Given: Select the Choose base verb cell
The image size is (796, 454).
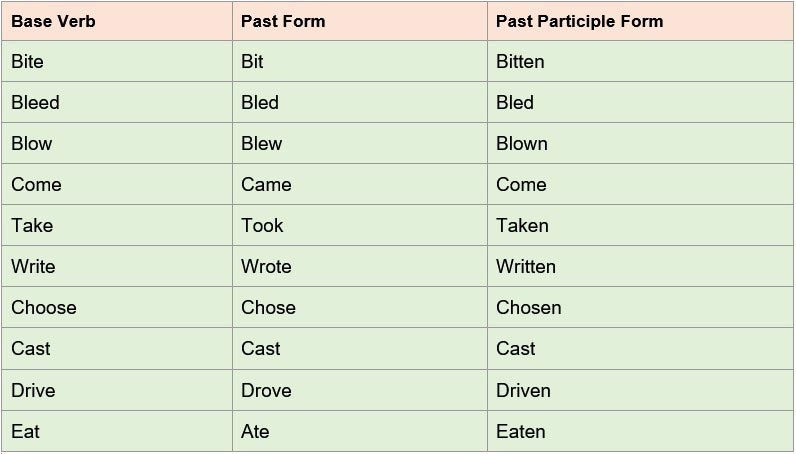Looking at the screenshot, I should coord(44,308).
